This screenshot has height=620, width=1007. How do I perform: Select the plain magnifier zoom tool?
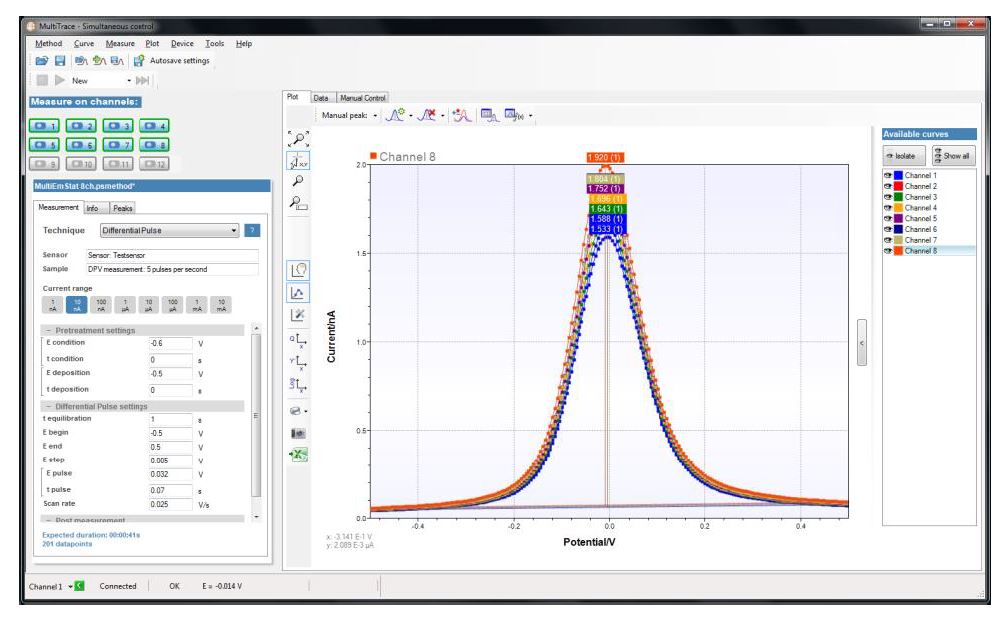pos(298,181)
